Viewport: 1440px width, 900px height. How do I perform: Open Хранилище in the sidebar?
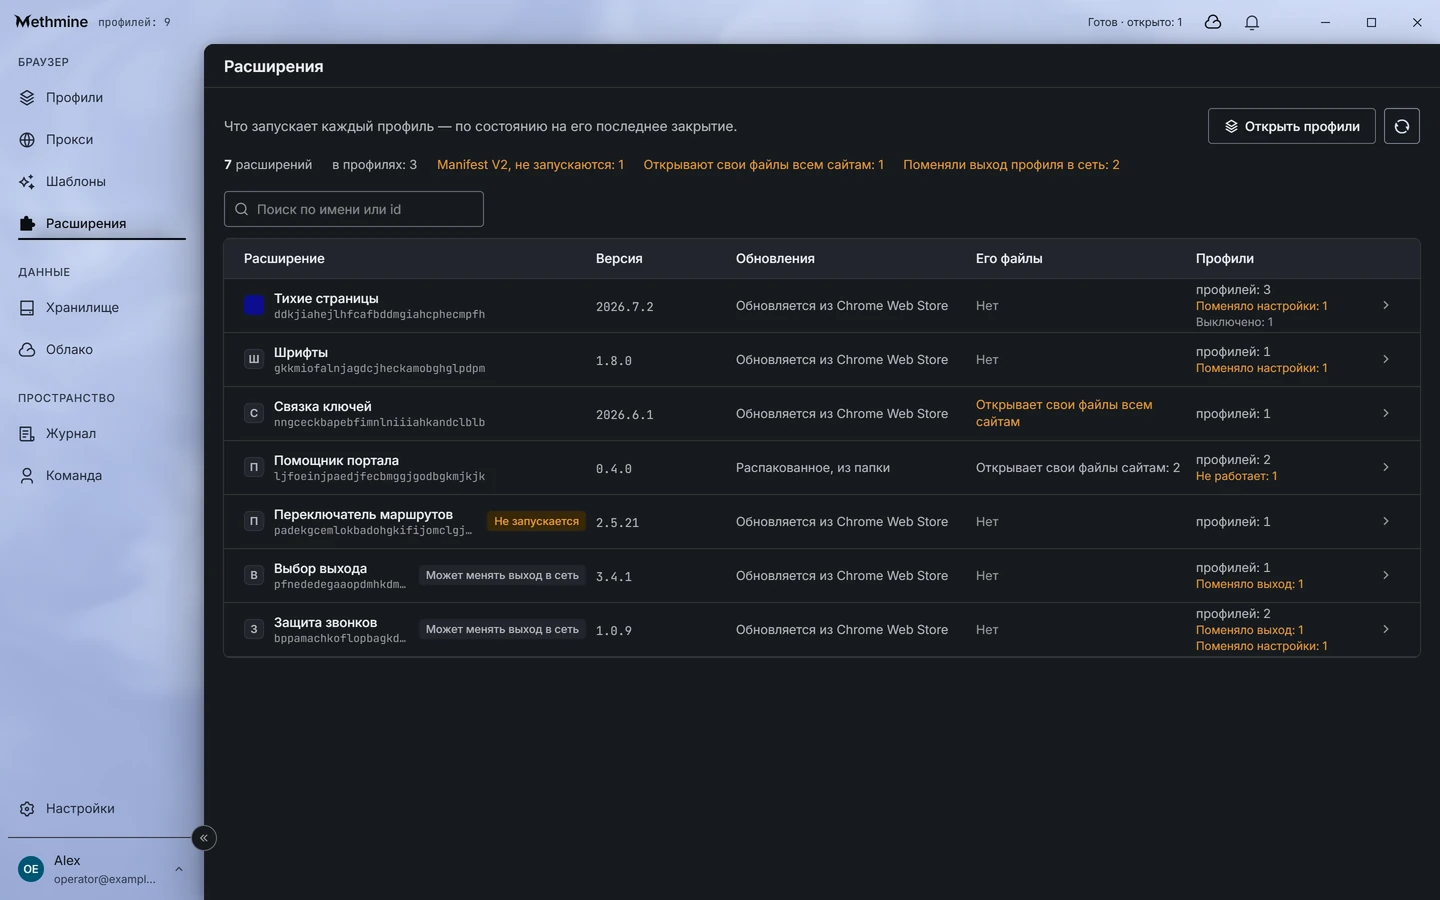(101, 308)
